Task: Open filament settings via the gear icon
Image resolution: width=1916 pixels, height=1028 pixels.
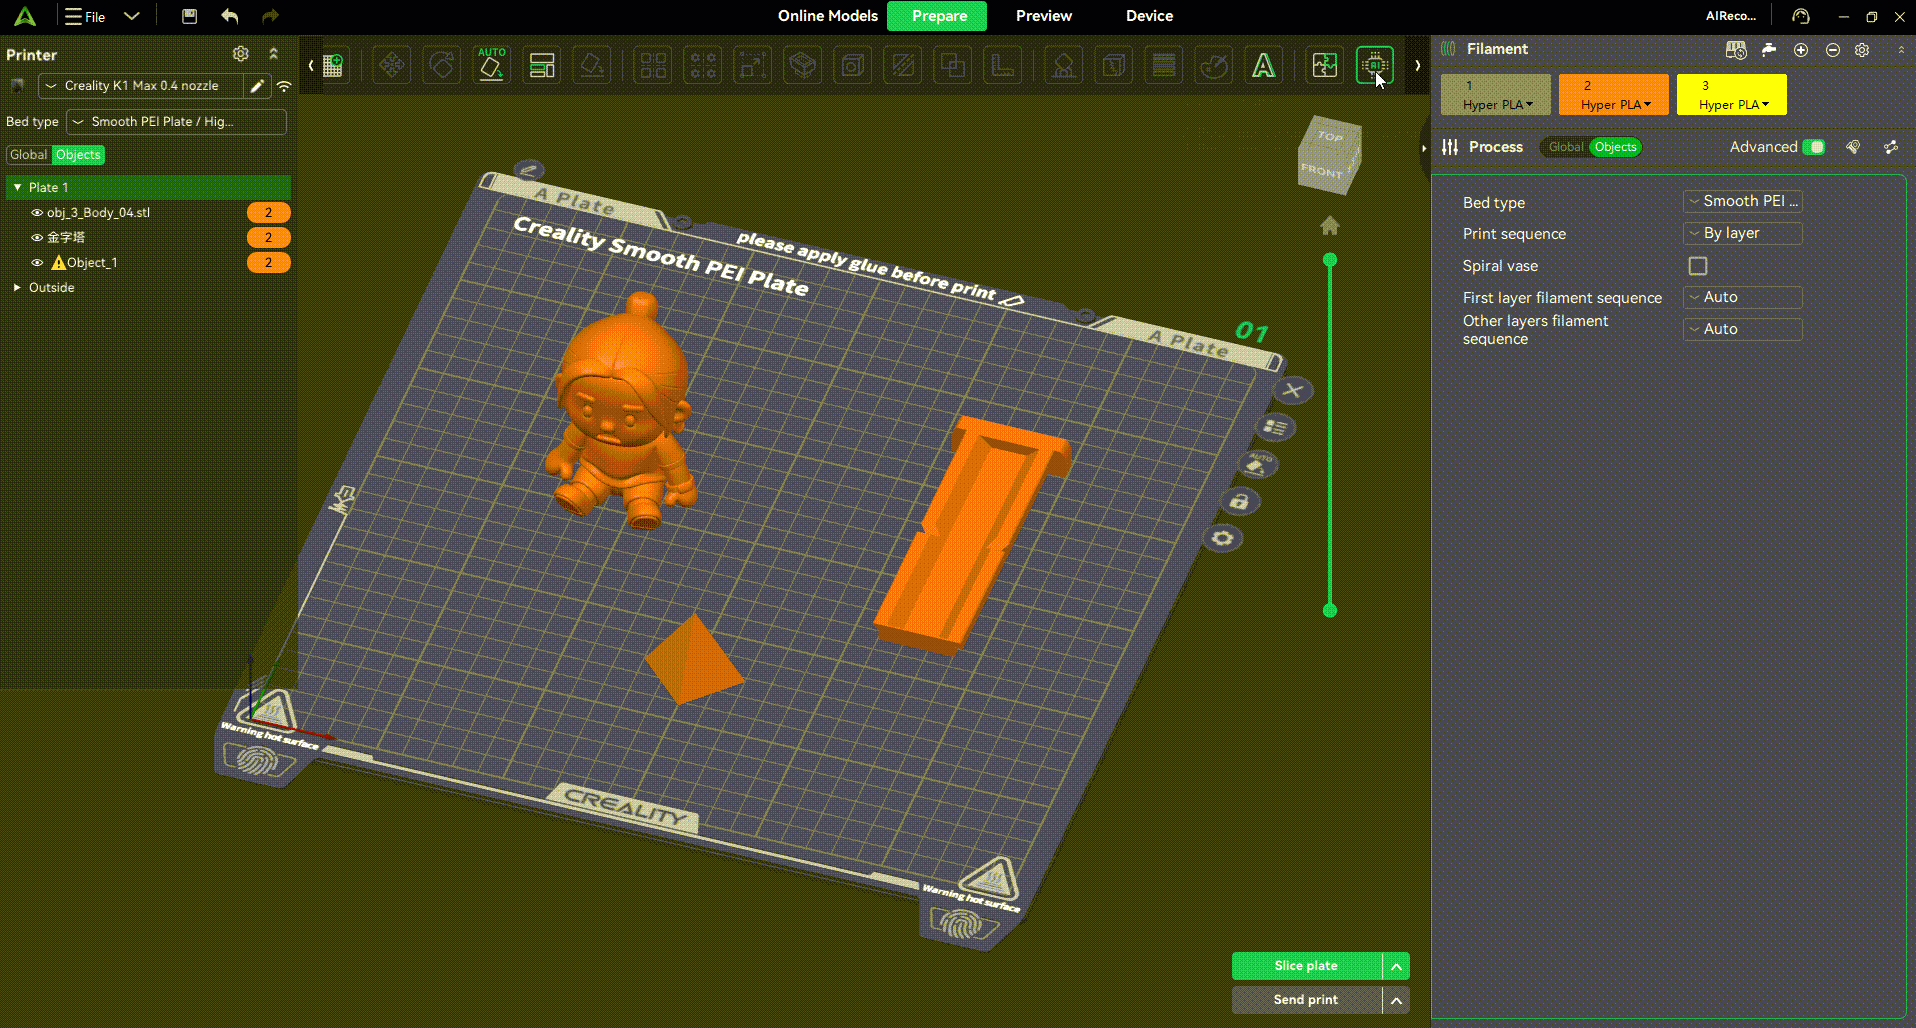Action: tap(1862, 50)
